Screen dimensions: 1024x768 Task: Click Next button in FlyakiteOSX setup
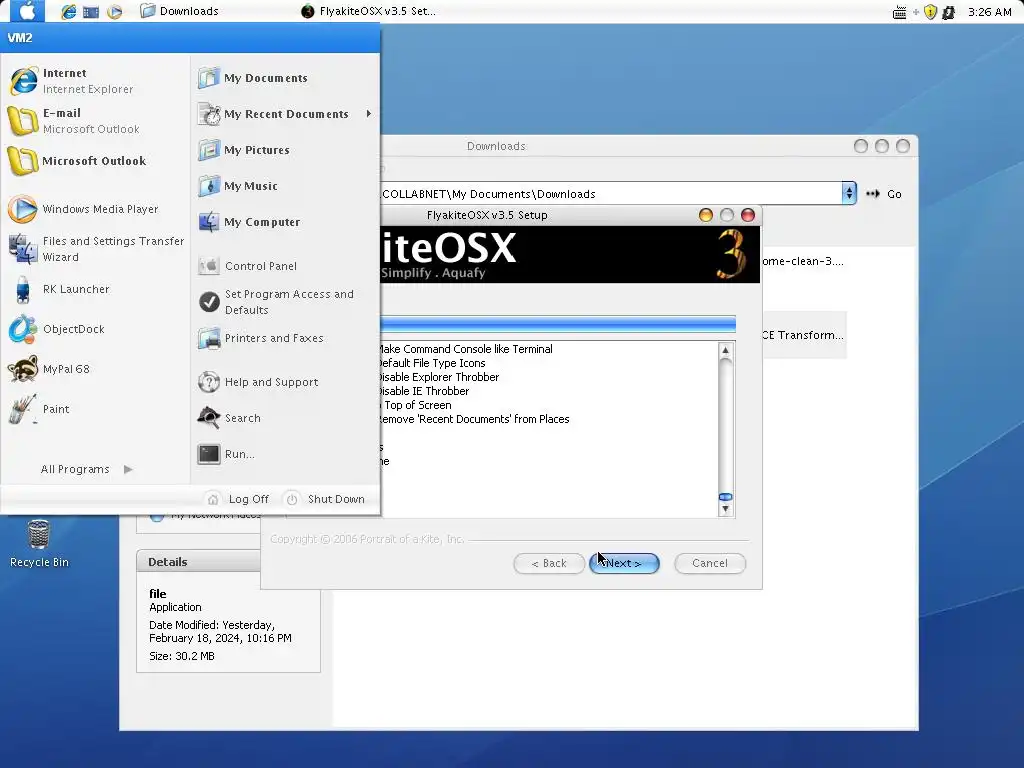624,563
